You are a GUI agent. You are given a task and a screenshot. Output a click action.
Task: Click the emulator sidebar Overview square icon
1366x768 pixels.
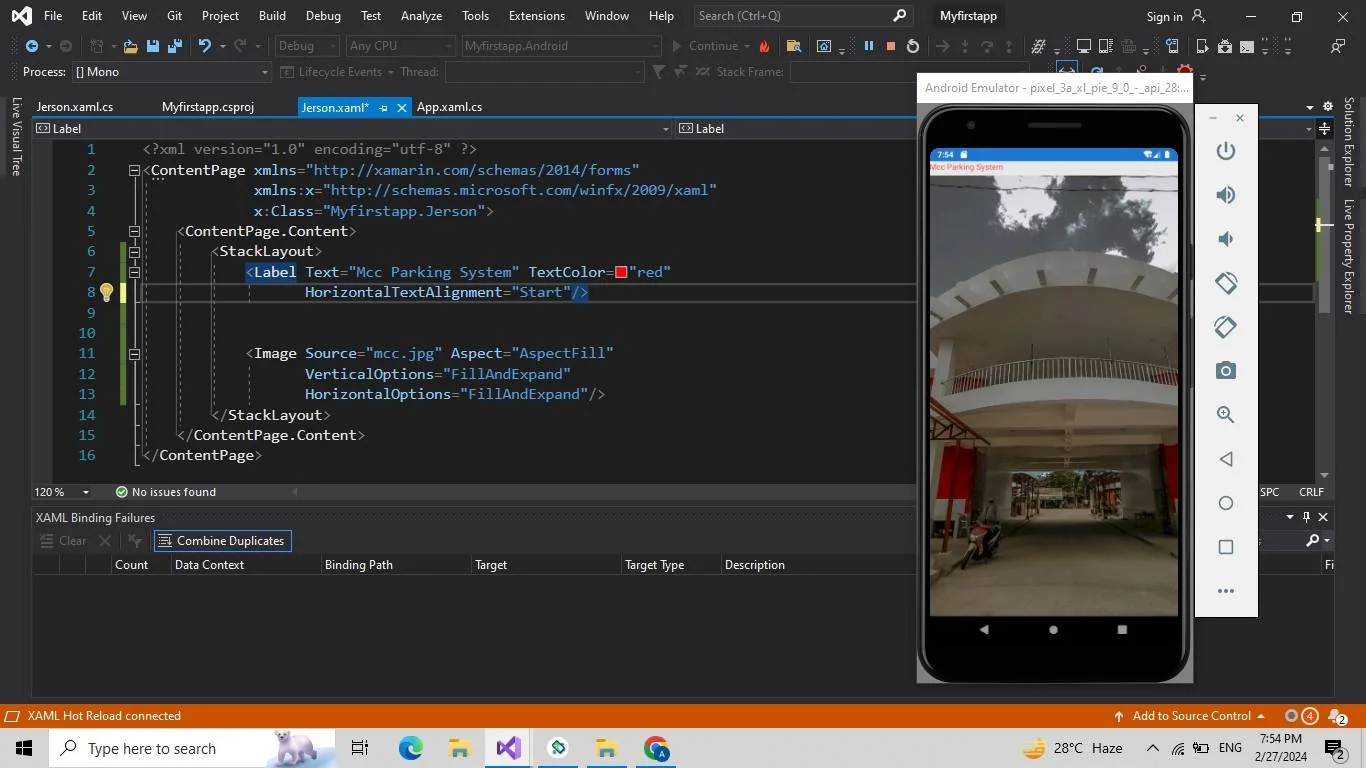(x=1226, y=547)
